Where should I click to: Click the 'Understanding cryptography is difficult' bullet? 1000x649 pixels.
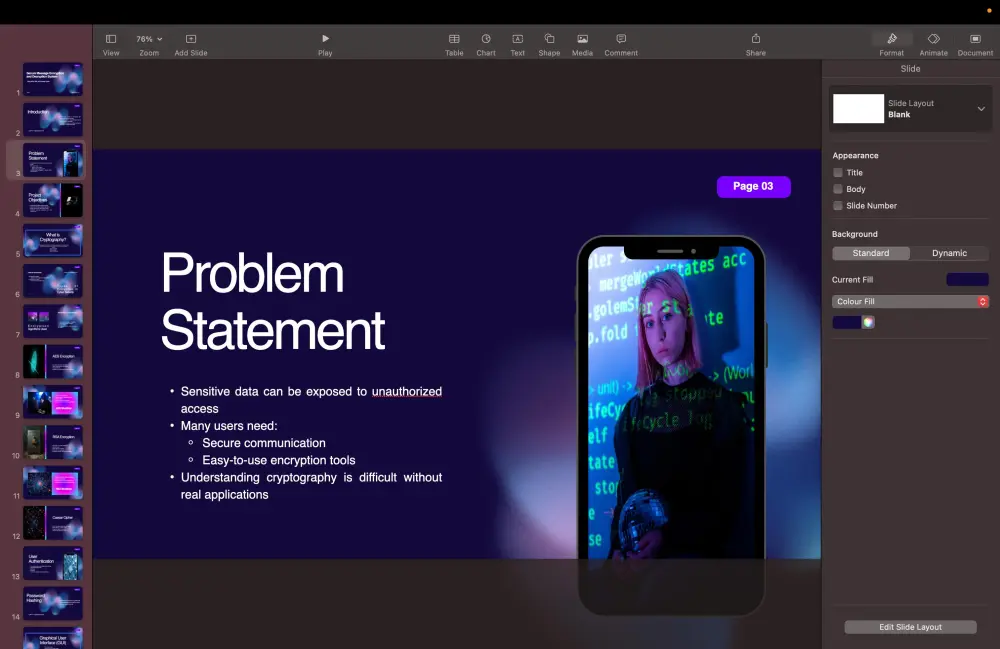click(x=311, y=486)
